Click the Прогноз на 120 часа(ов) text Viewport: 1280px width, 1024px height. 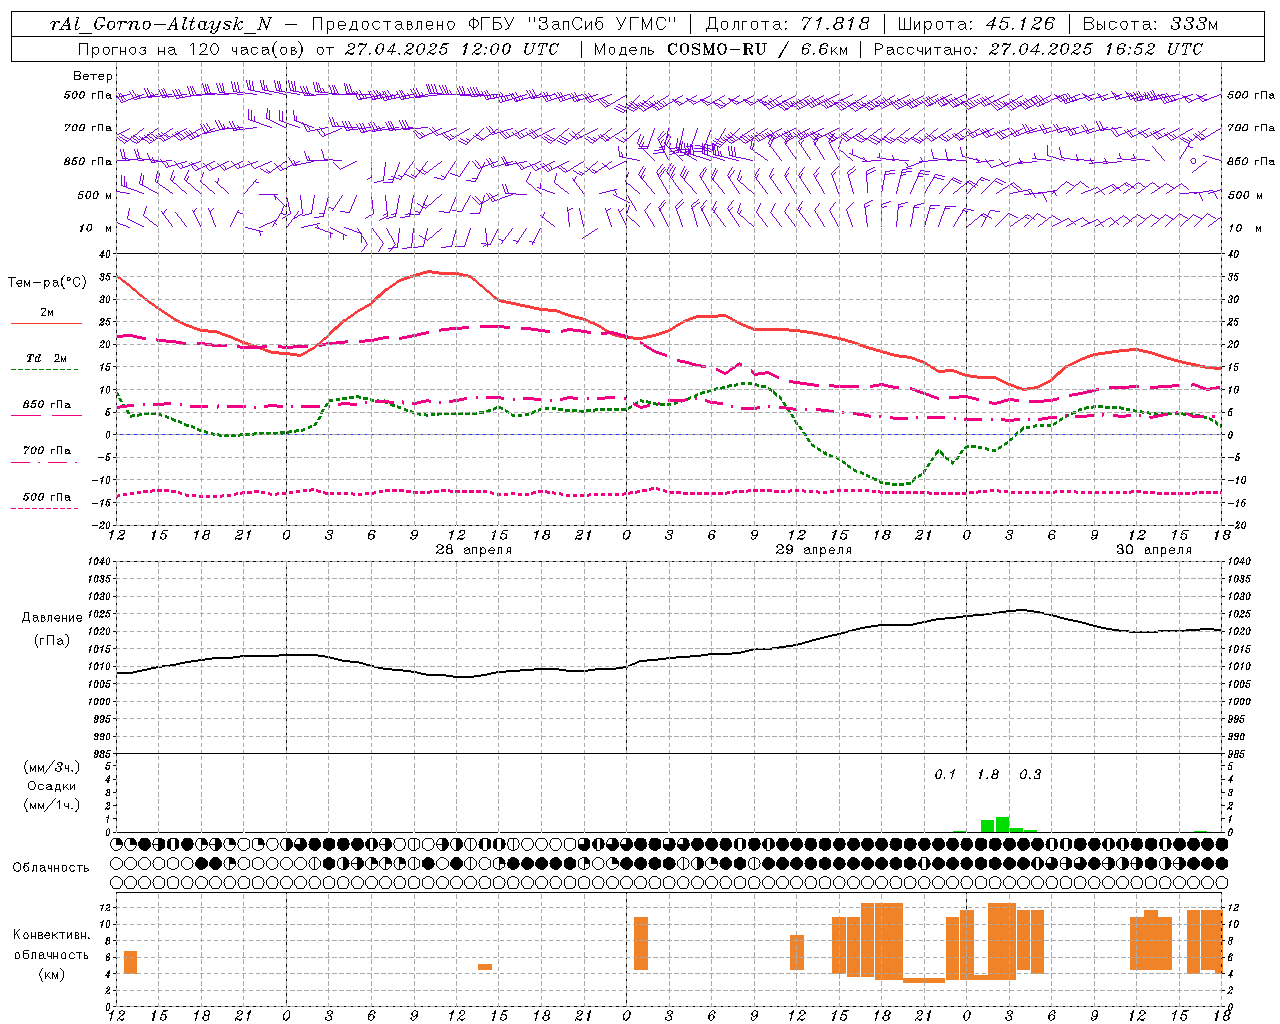pos(191,49)
